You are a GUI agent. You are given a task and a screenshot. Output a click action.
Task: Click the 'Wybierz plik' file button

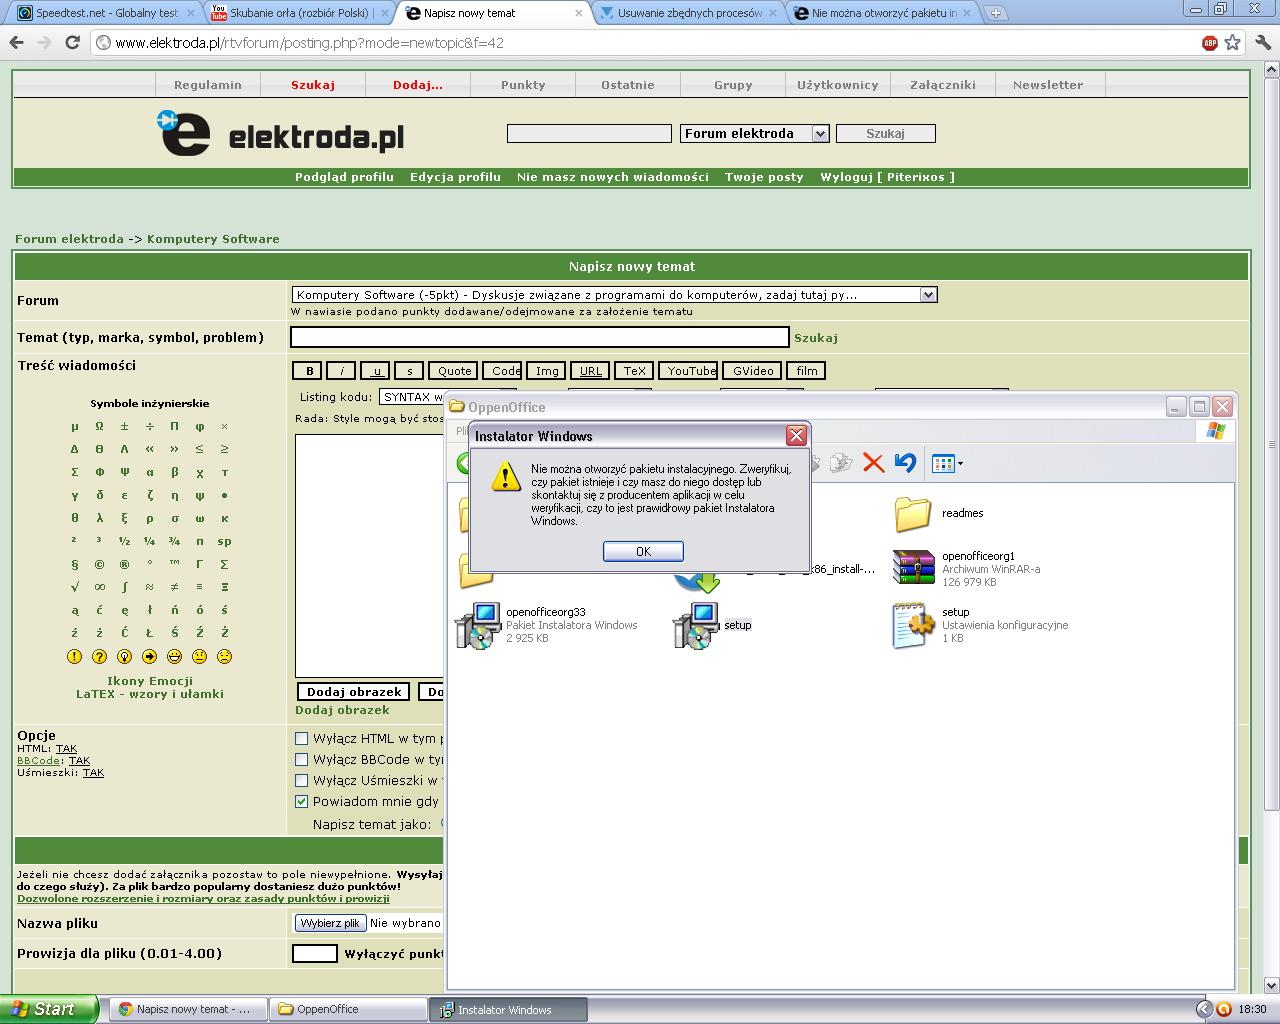point(330,923)
